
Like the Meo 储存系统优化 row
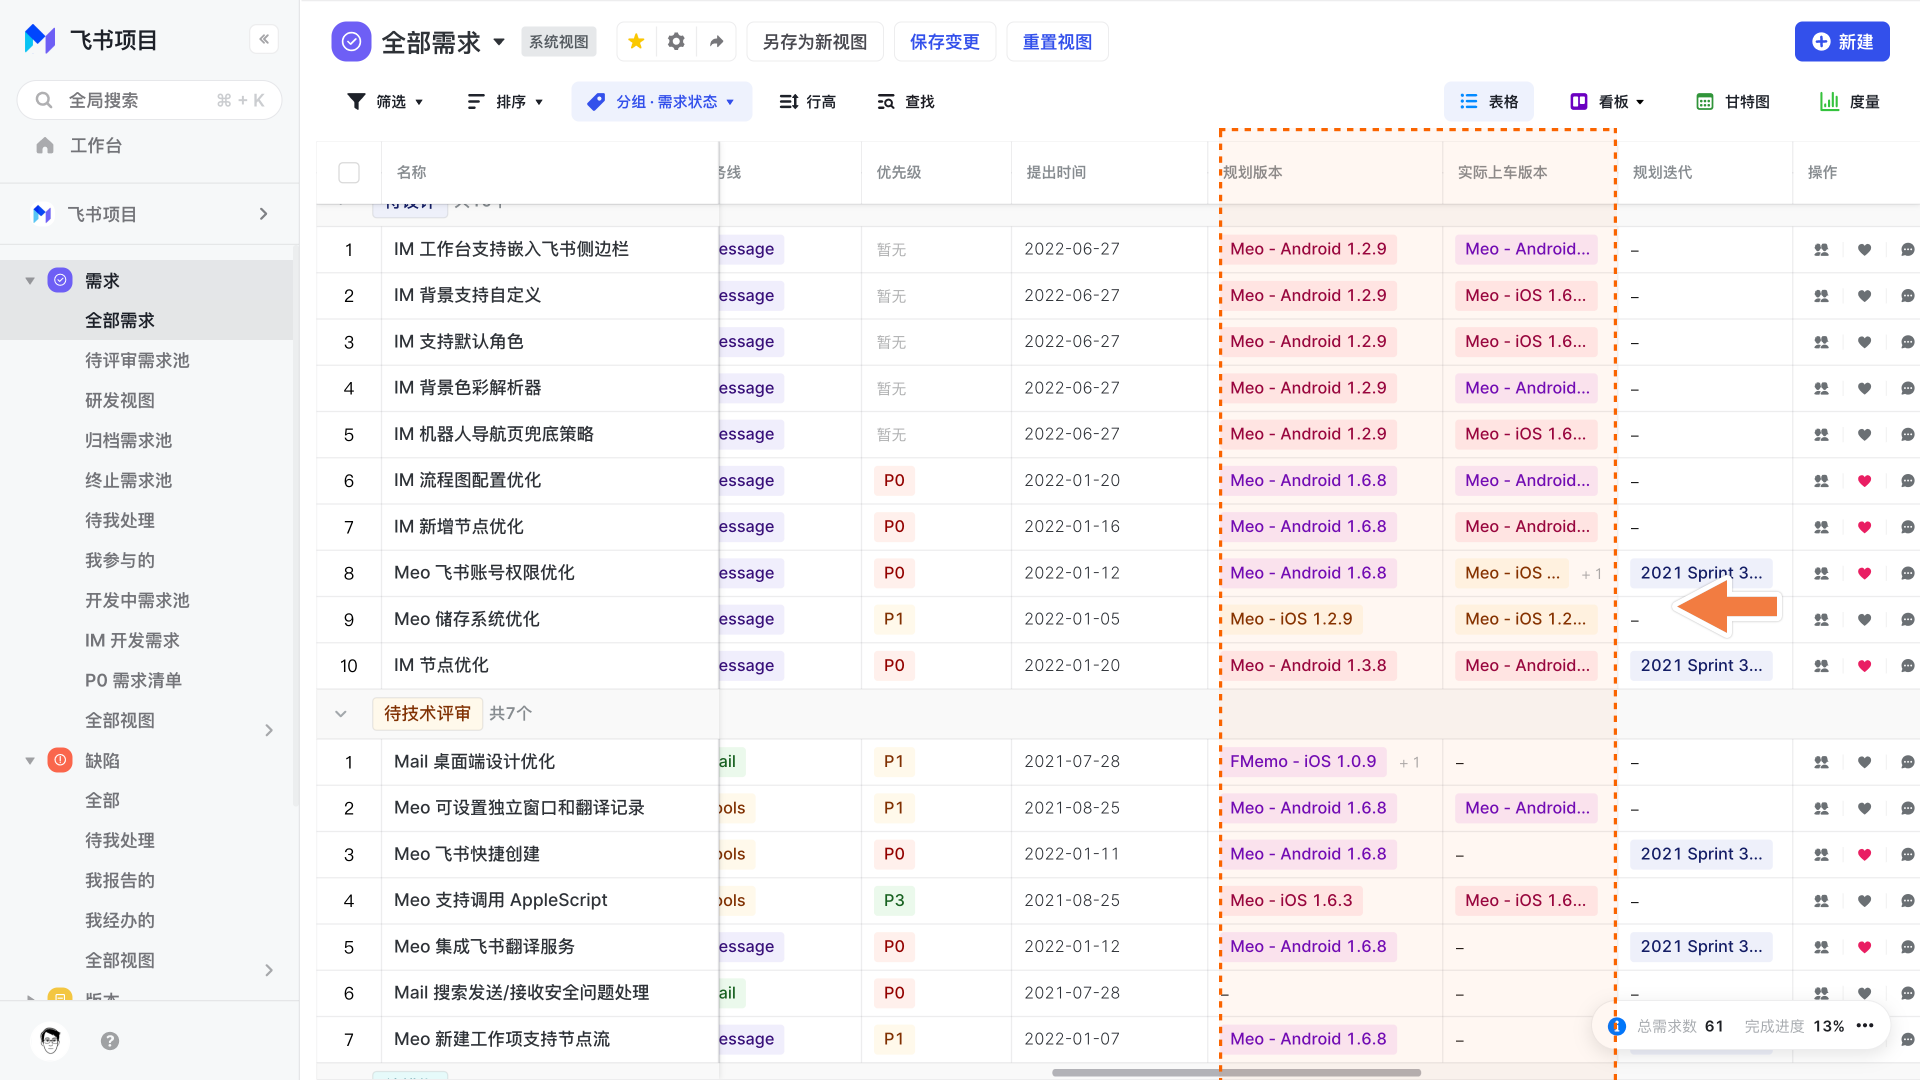(1864, 620)
